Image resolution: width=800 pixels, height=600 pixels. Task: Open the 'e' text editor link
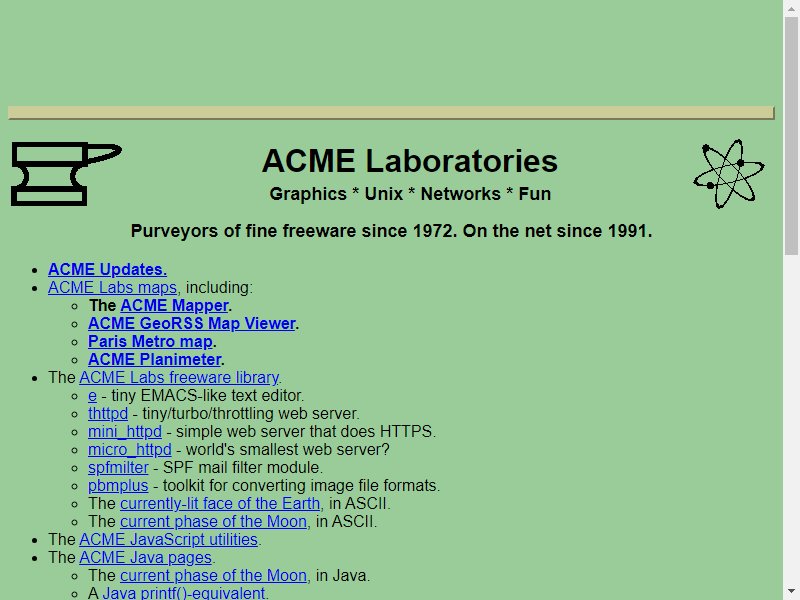(92, 395)
